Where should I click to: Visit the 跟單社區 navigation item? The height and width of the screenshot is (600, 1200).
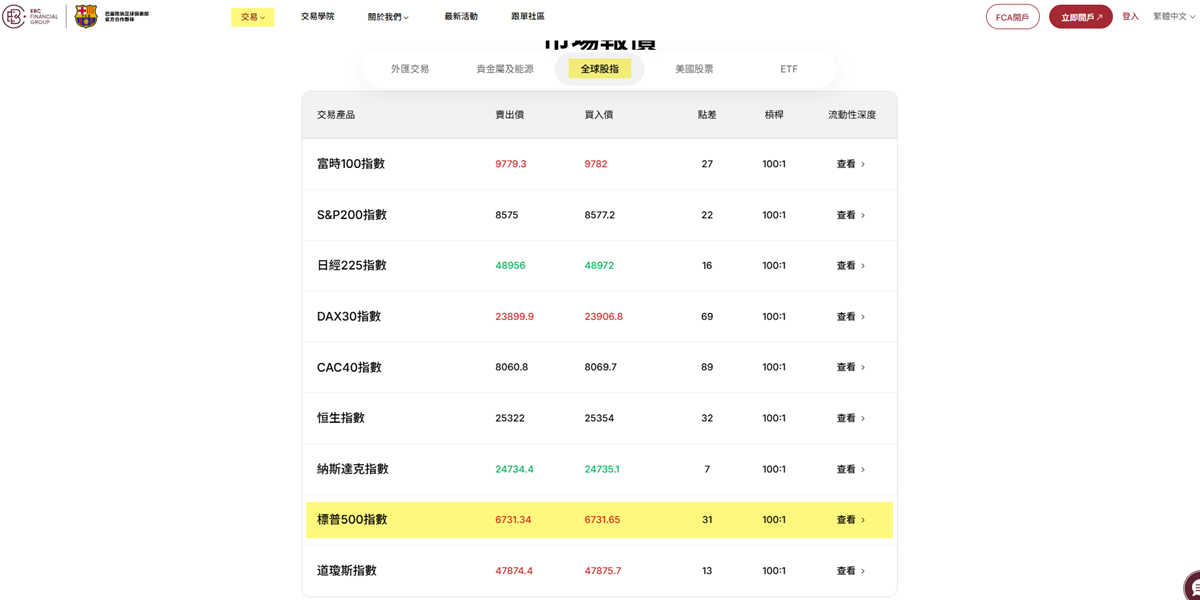(x=528, y=16)
